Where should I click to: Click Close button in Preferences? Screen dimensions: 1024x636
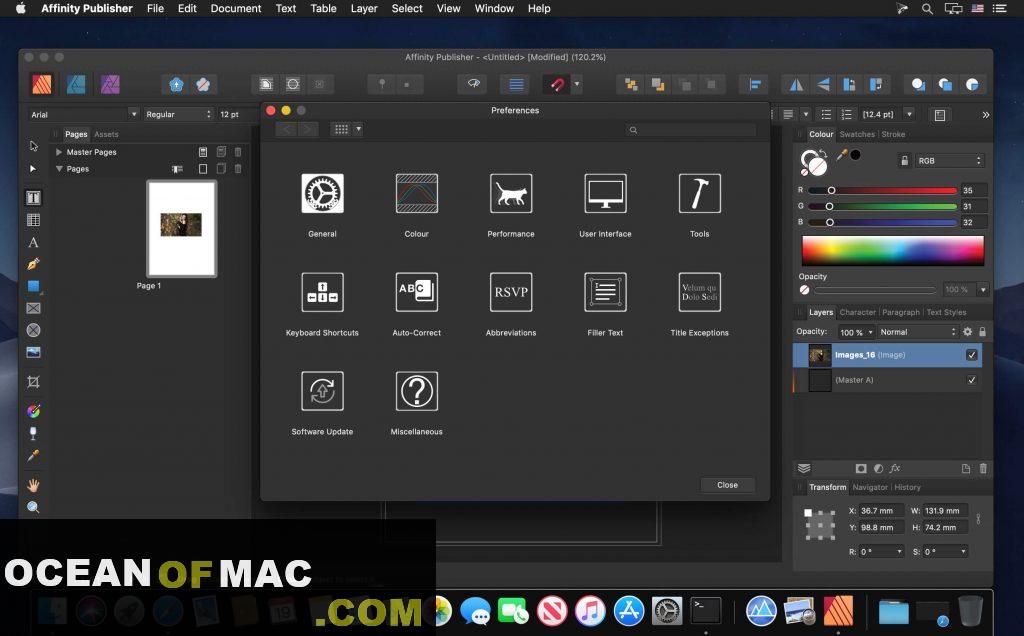click(x=728, y=485)
